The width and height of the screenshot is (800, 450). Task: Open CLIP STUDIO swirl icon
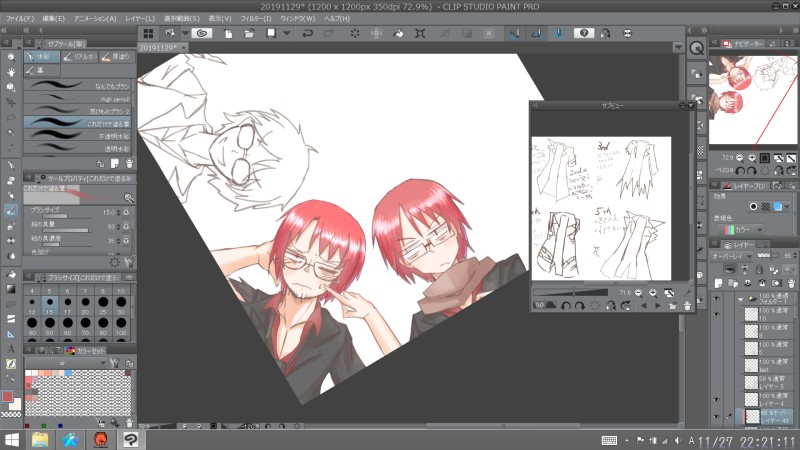coord(202,33)
